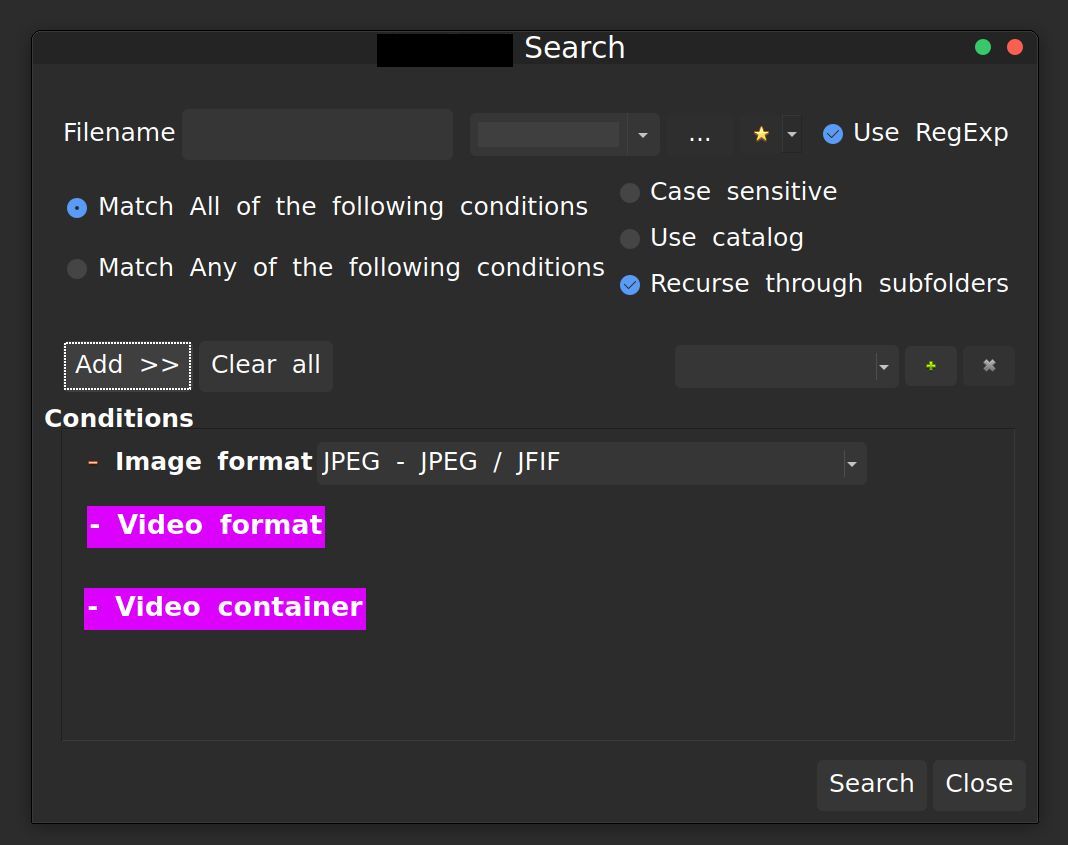Open the Image format JPEG dropdown
The image size is (1068, 845).
coord(851,464)
